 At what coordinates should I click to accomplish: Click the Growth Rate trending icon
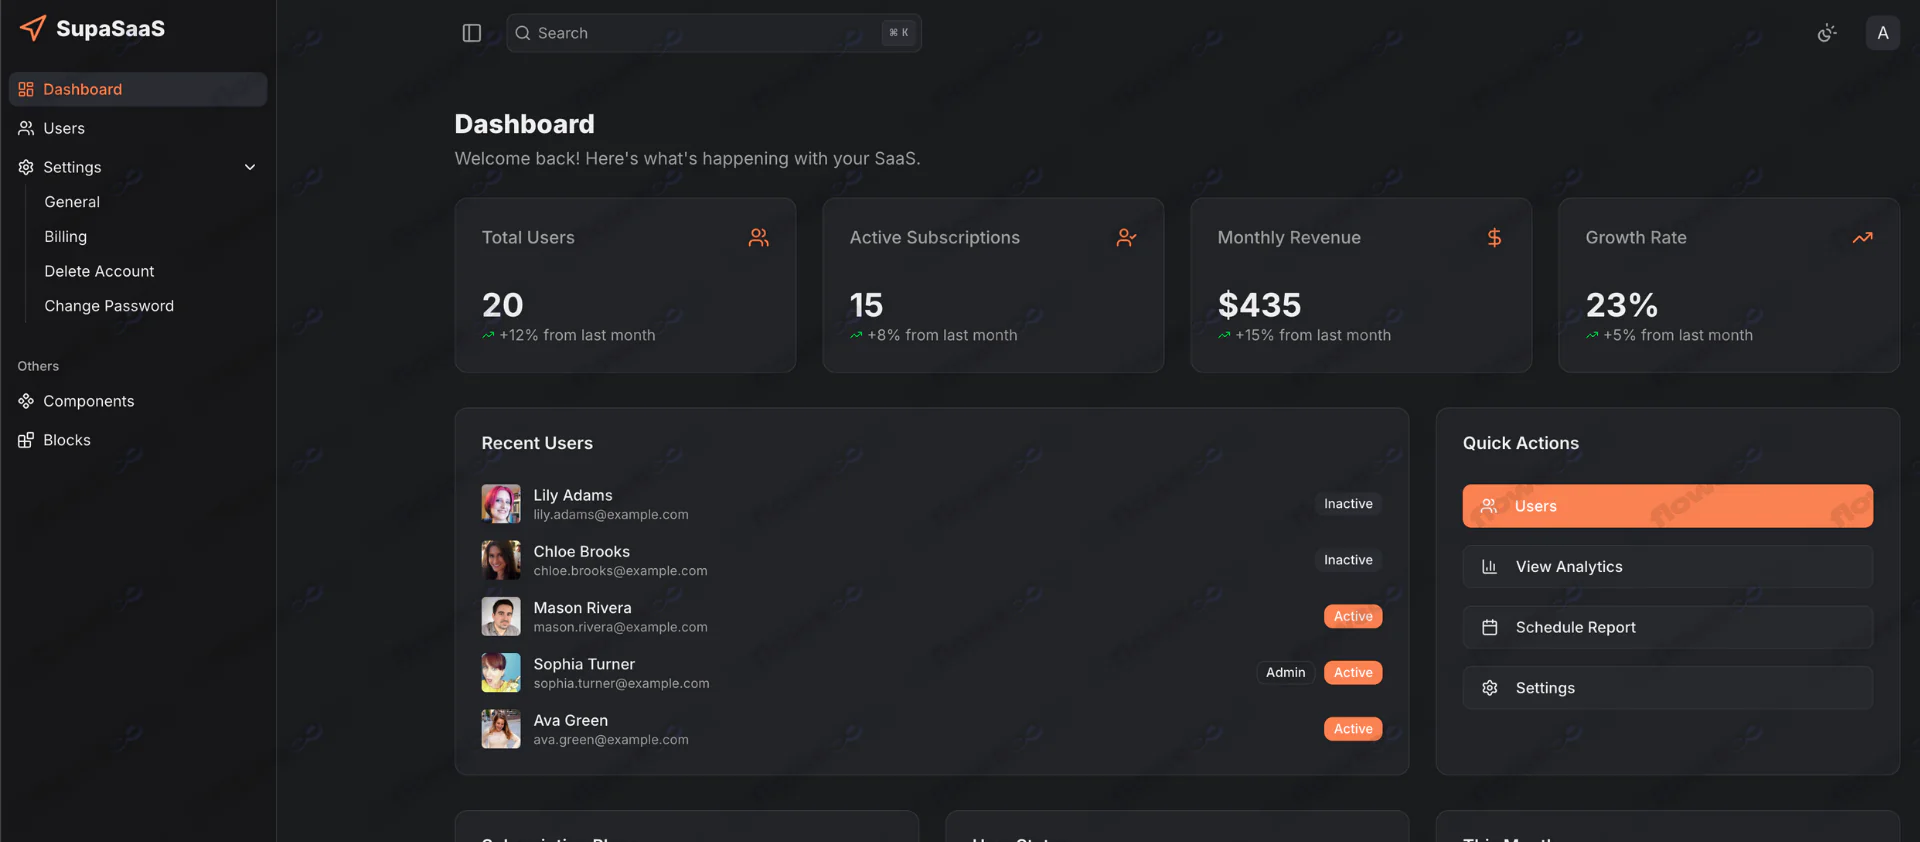(1862, 237)
